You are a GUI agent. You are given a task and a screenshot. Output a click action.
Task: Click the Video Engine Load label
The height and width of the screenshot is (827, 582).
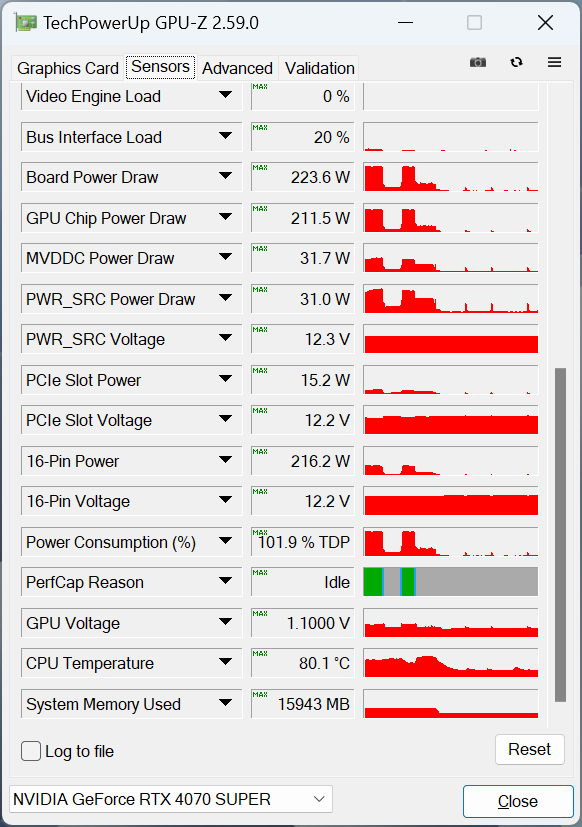tap(93, 97)
